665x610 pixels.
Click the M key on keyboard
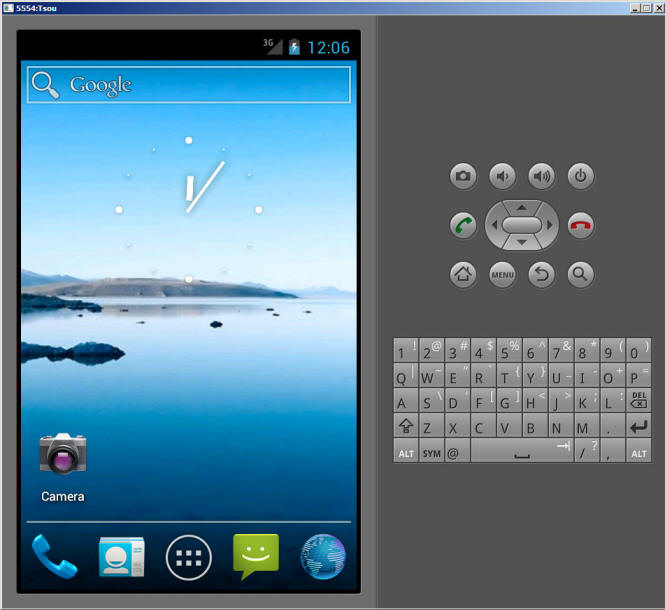pyautogui.click(x=587, y=425)
